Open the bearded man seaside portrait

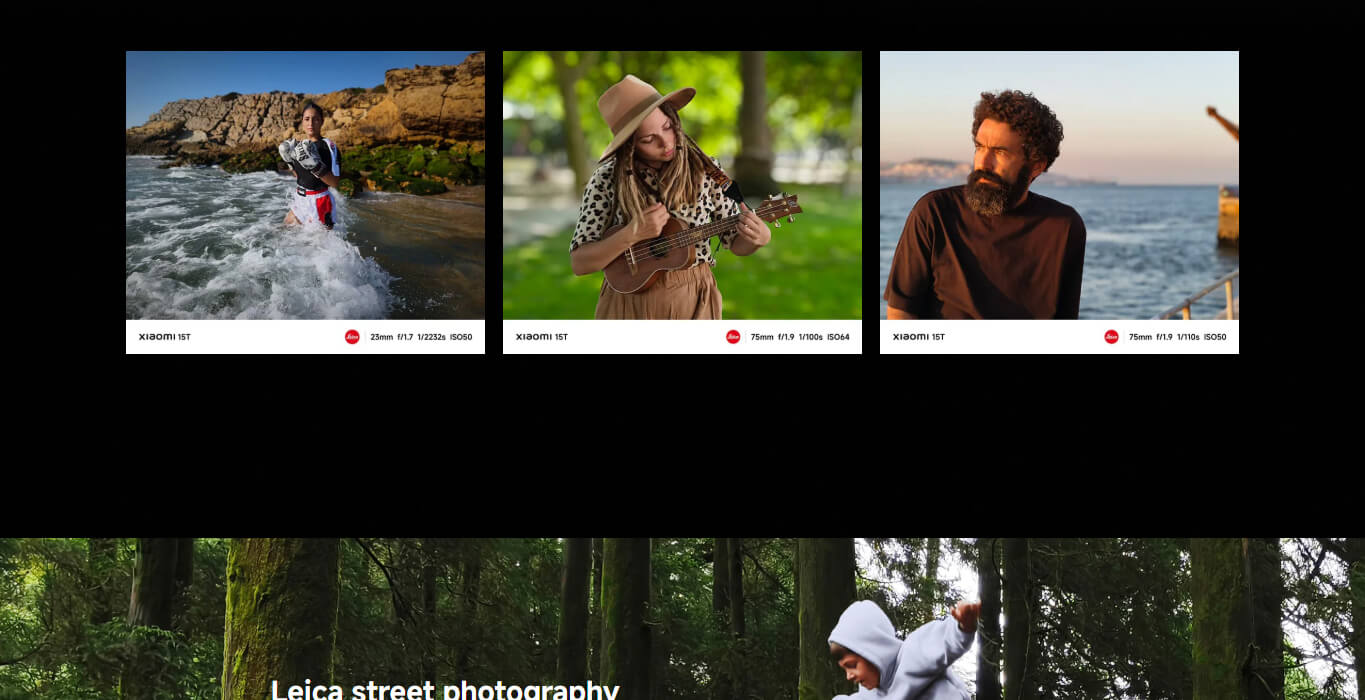(x=1059, y=185)
